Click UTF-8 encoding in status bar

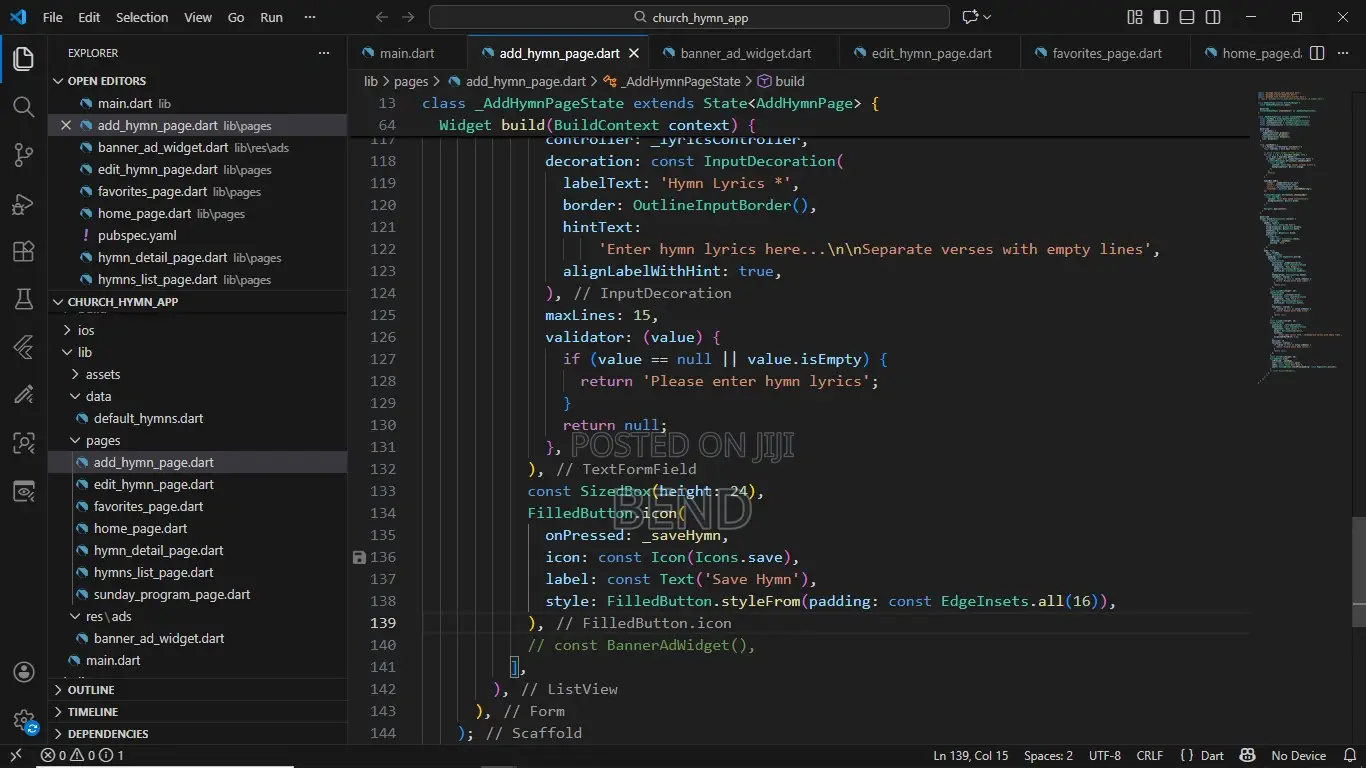pyautogui.click(x=1104, y=756)
